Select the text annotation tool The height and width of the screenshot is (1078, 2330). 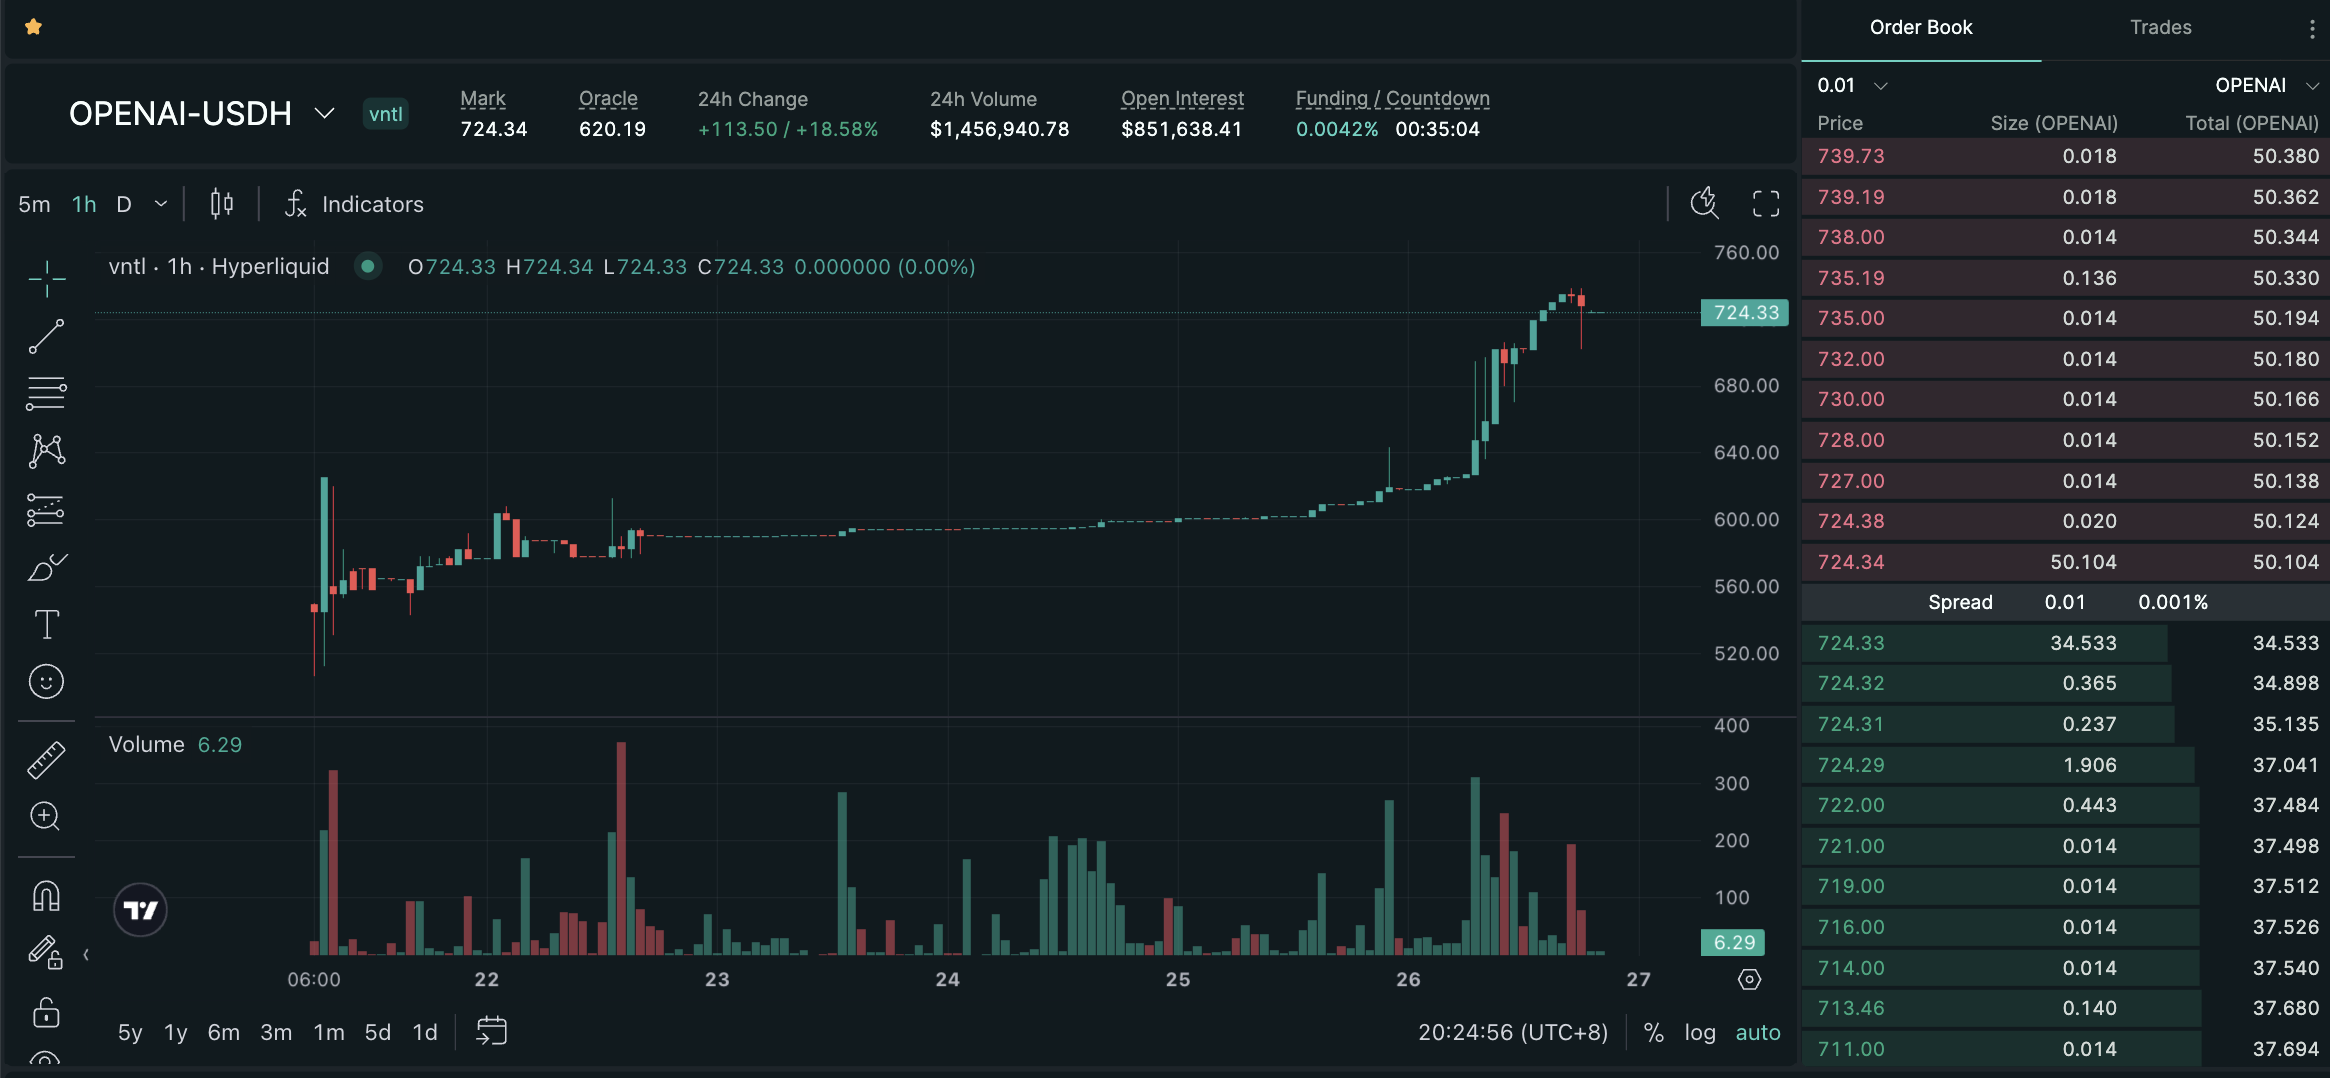coord(47,625)
